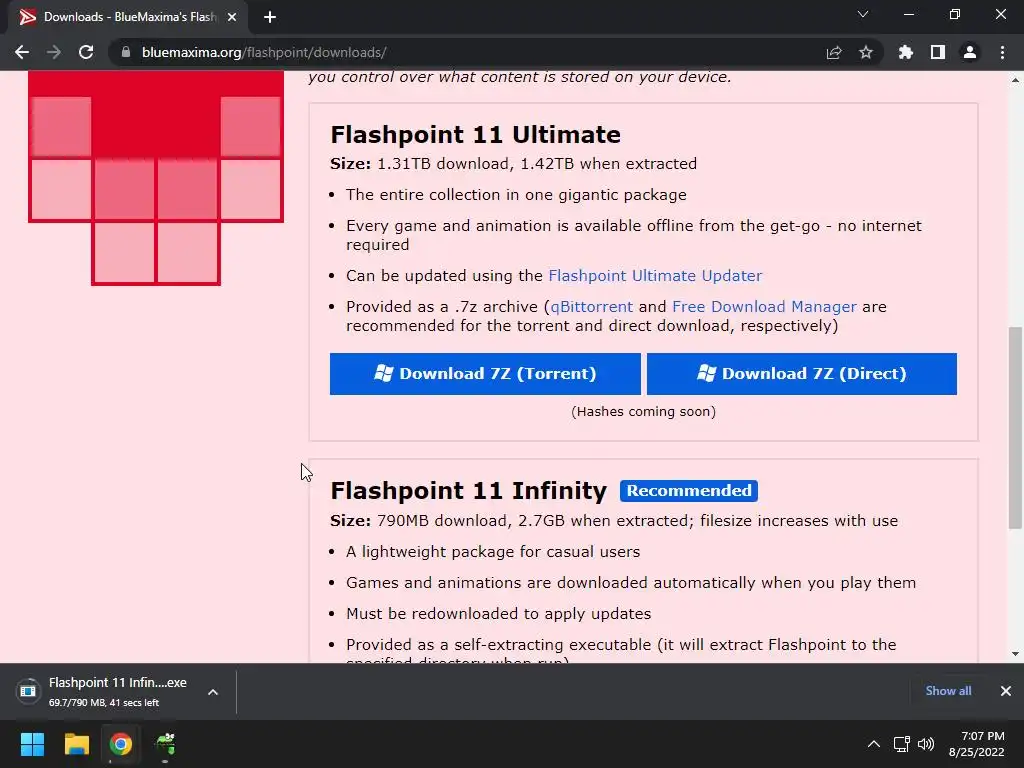
Task: Close the Downloads - BlueMaxima's tab
Action: (232, 17)
